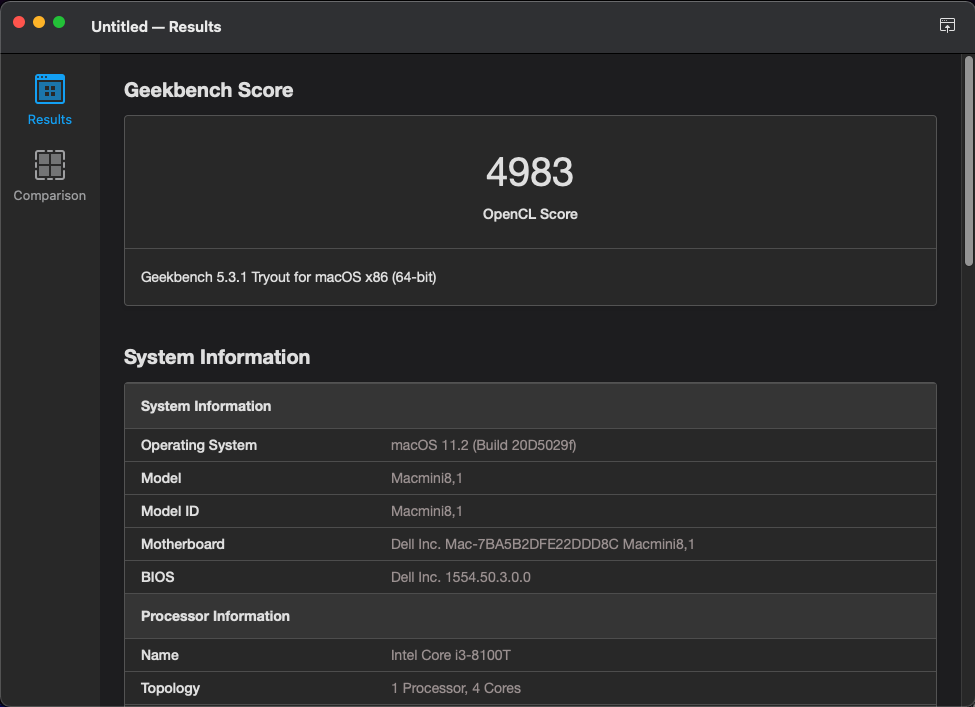This screenshot has width=975, height=707.
Task: Click the green full-screen window button
Action: [59, 22]
